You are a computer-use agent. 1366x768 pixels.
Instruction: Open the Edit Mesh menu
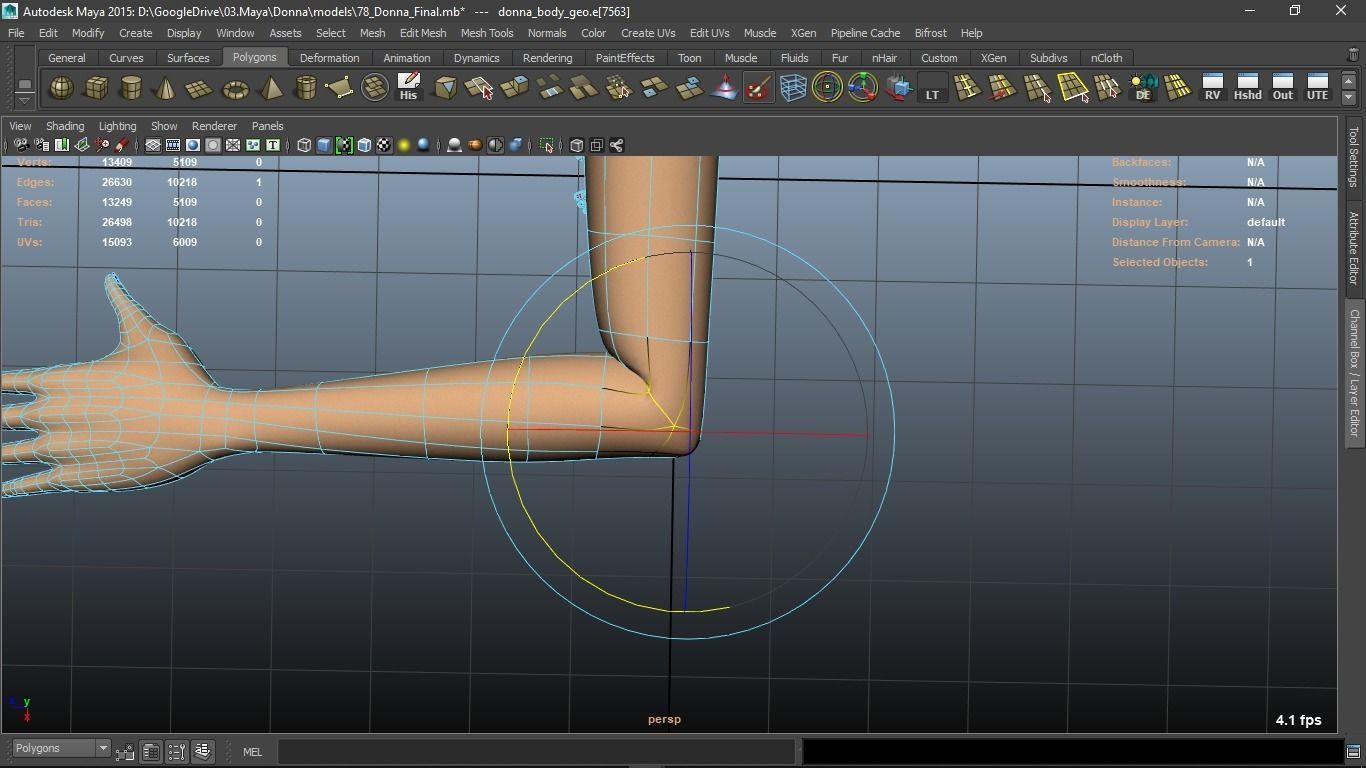[x=423, y=33]
